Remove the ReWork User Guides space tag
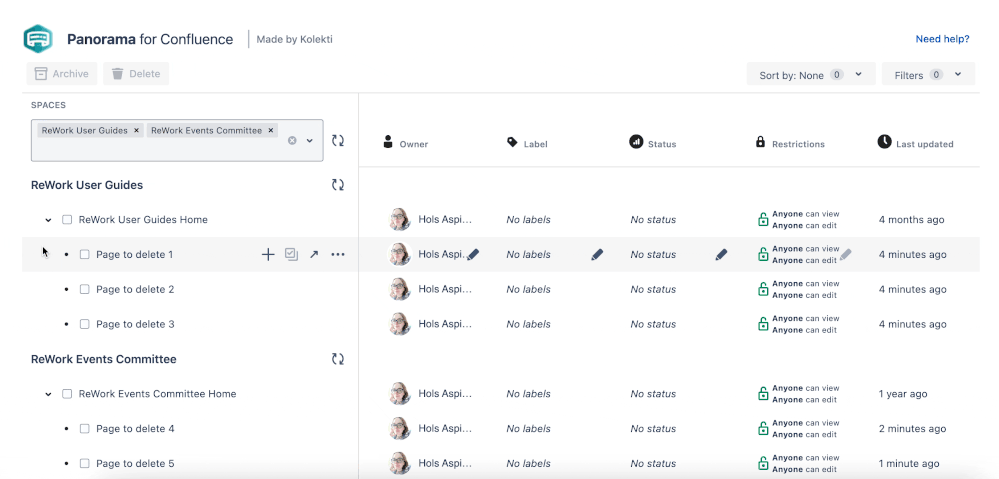 (x=136, y=131)
